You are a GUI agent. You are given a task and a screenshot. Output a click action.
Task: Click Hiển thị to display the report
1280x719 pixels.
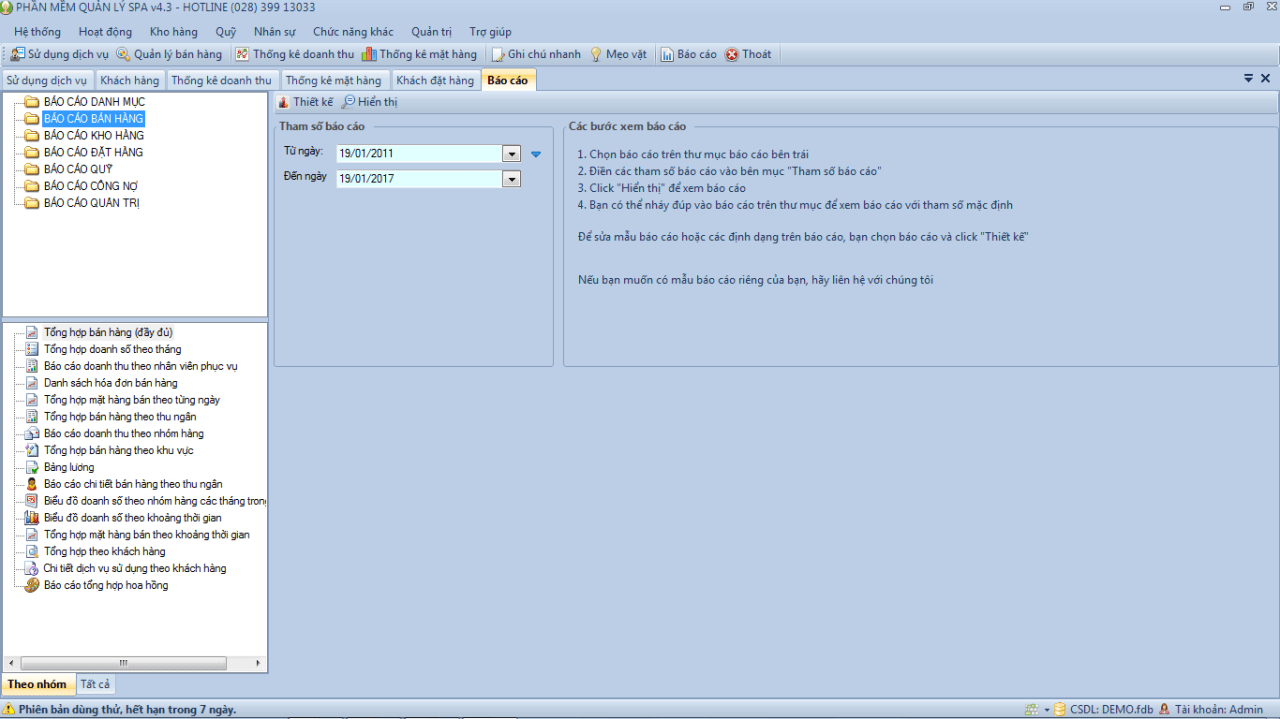pos(369,102)
